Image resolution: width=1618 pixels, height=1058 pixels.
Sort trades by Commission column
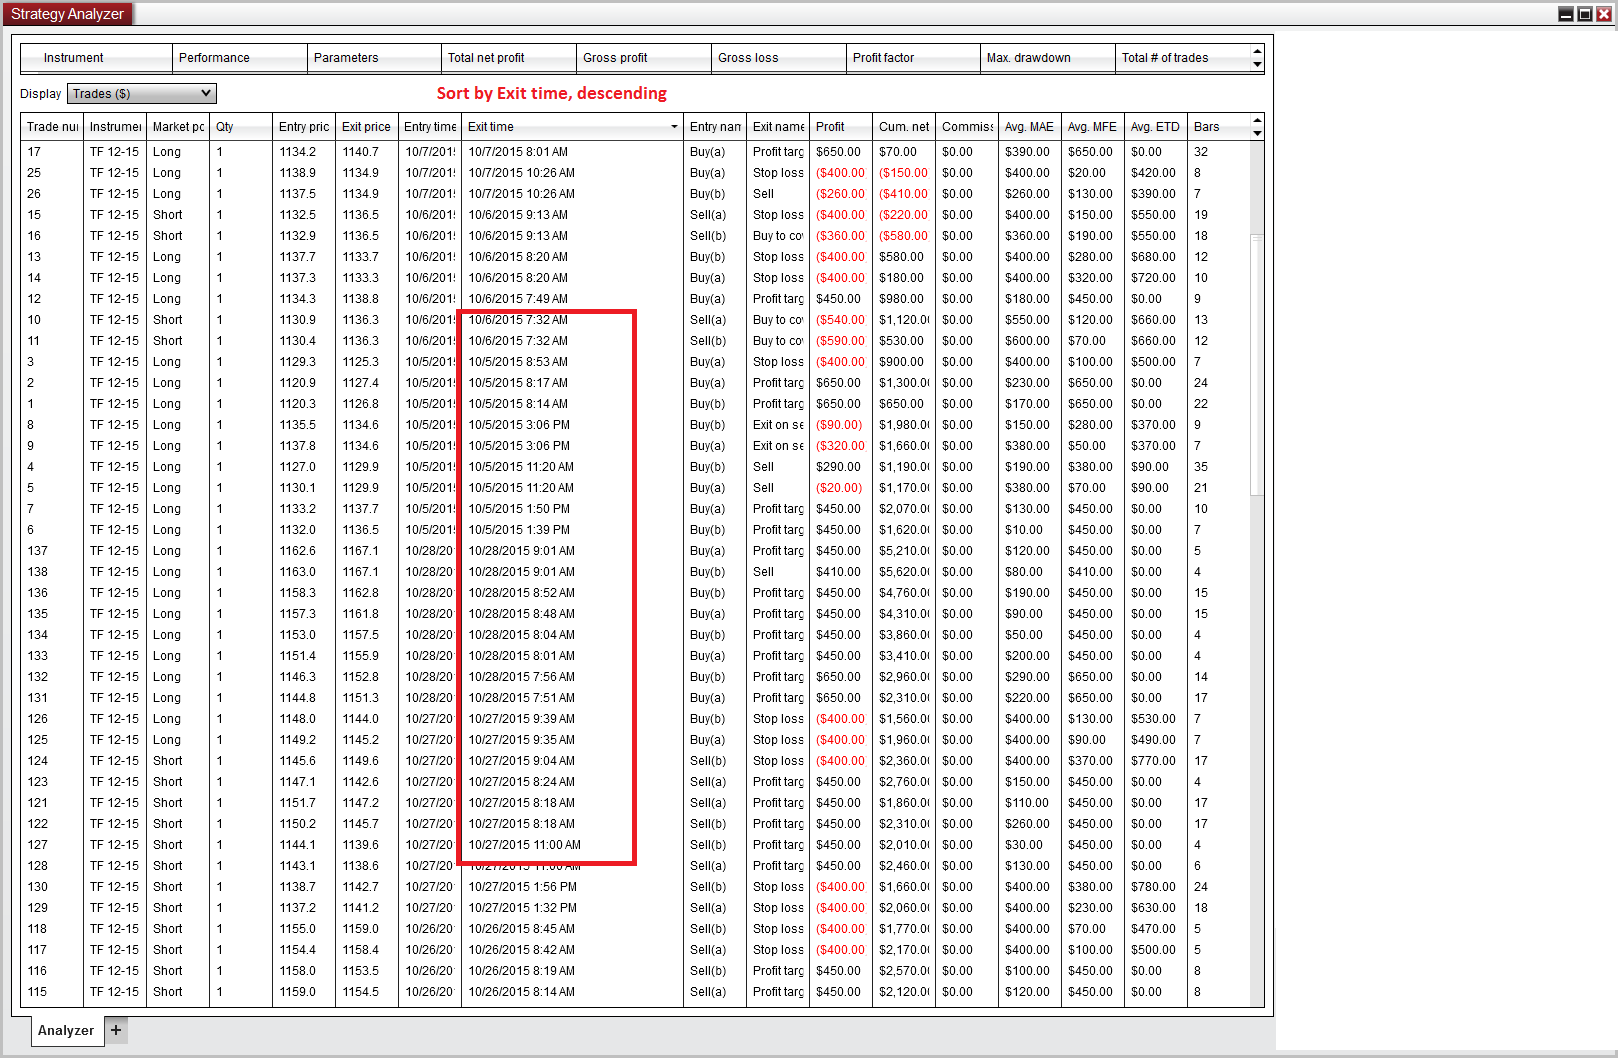coord(967,127)
